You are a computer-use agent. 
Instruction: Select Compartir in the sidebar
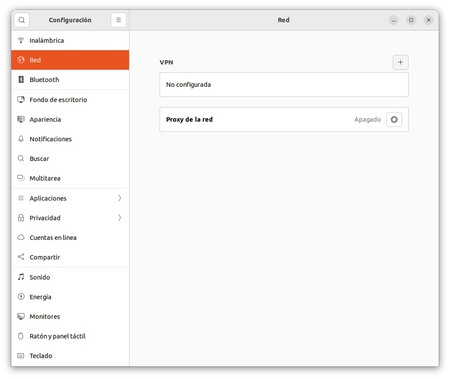(70, 257)
